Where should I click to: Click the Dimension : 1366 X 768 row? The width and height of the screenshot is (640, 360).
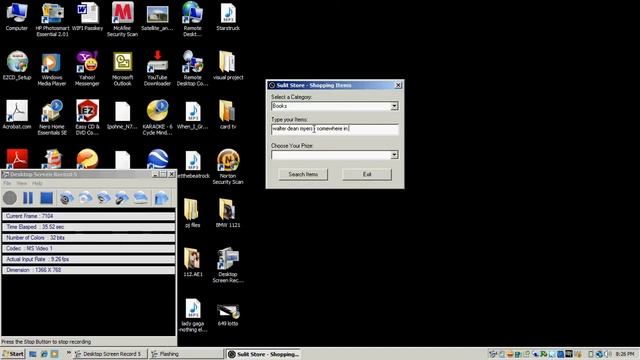coord(89,270)
